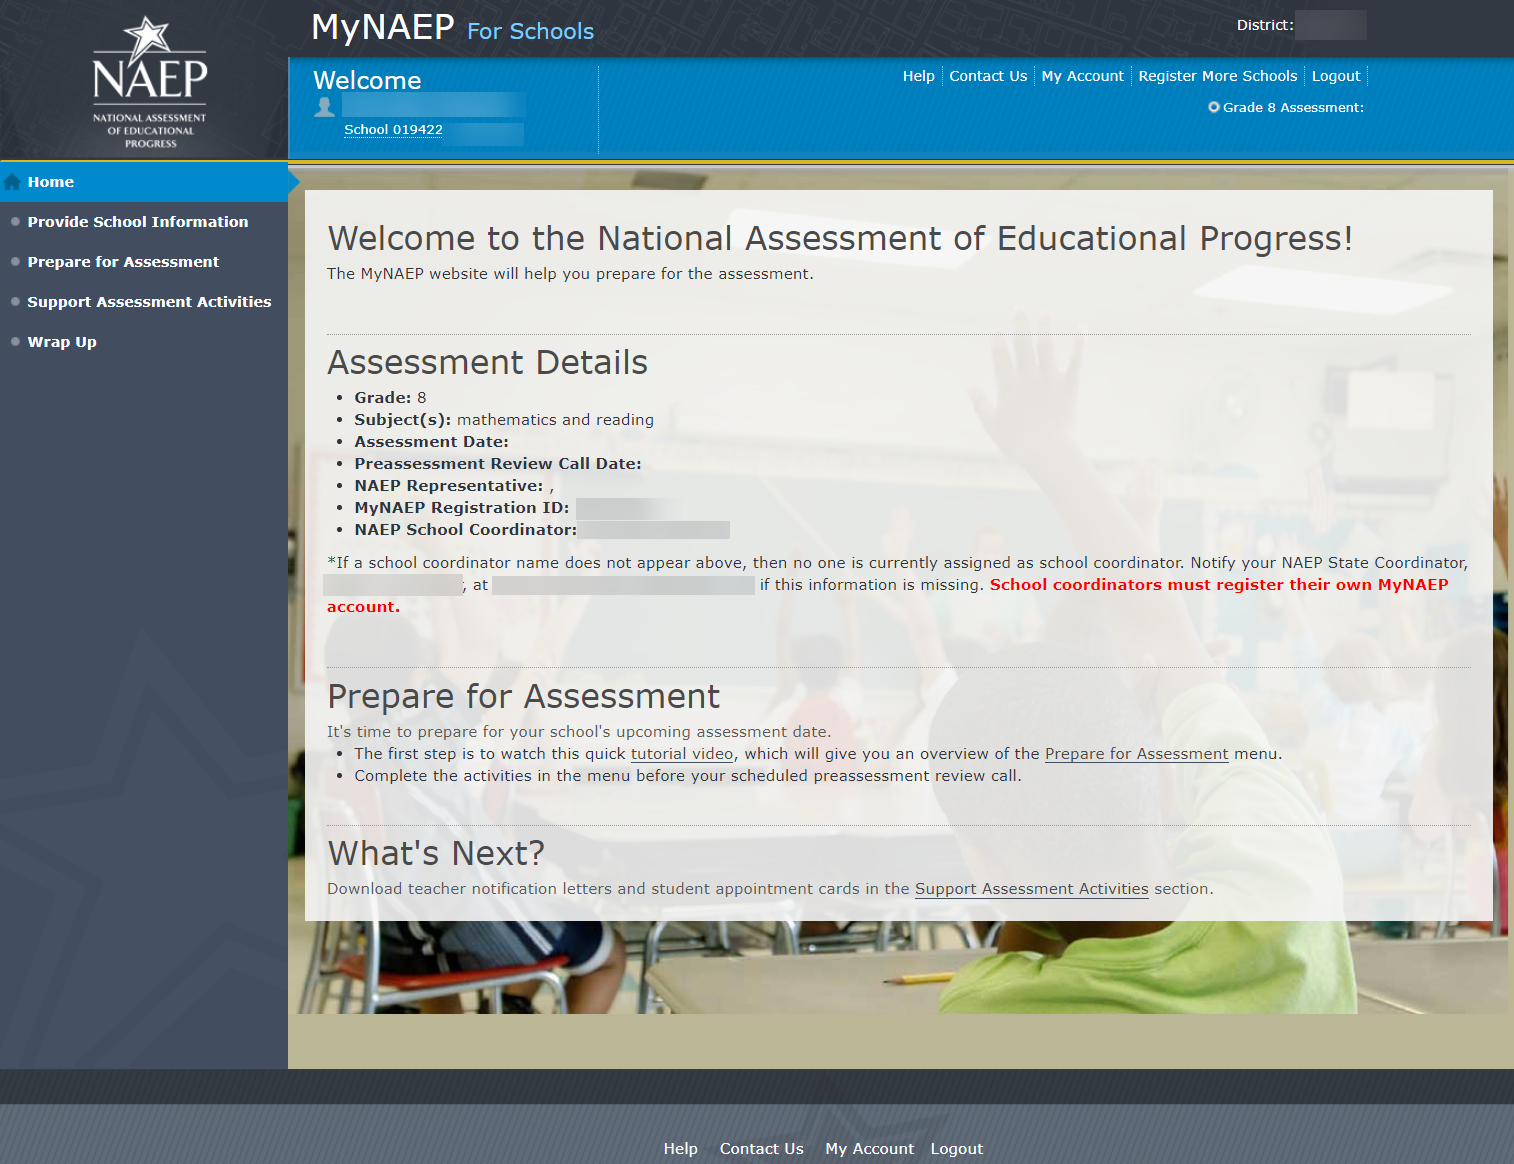This screenshot has width=1514, height=1164.
Task: Click the Assessment Date label
Action: pyautogui.click(x=431, y=442)
